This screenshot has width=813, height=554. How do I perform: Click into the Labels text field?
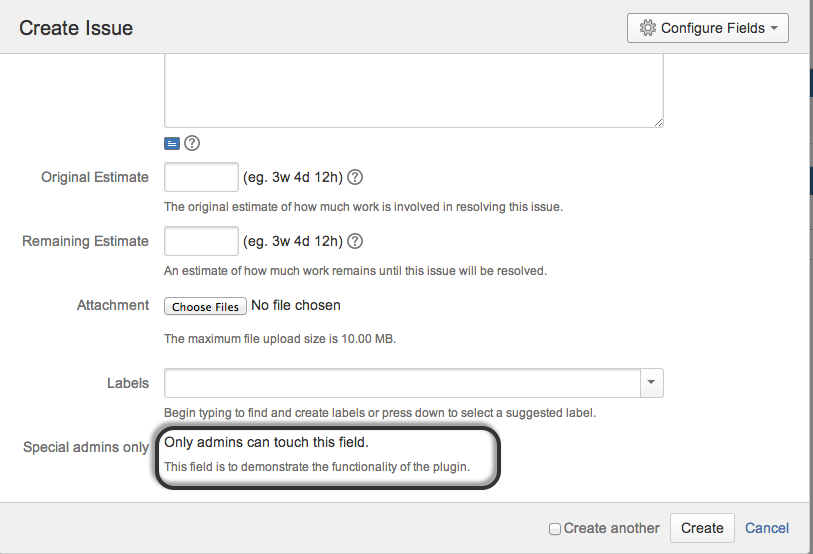tap(402, 383)
